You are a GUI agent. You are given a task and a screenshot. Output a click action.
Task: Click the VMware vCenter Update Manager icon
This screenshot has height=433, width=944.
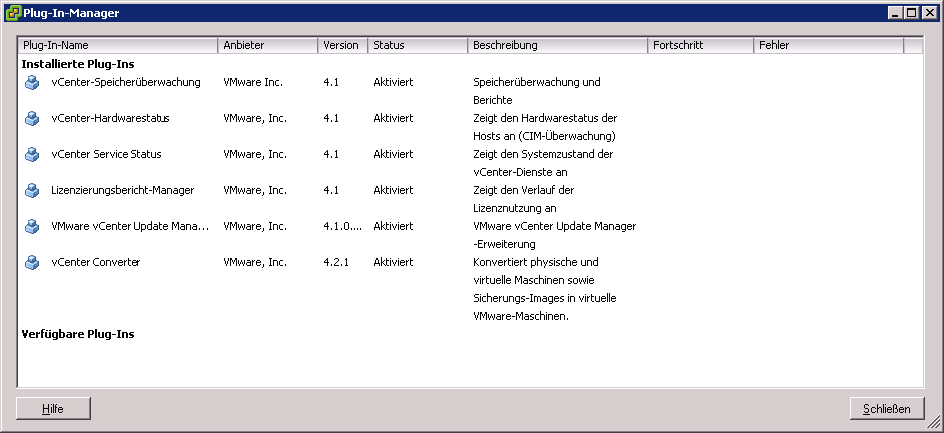31,226
